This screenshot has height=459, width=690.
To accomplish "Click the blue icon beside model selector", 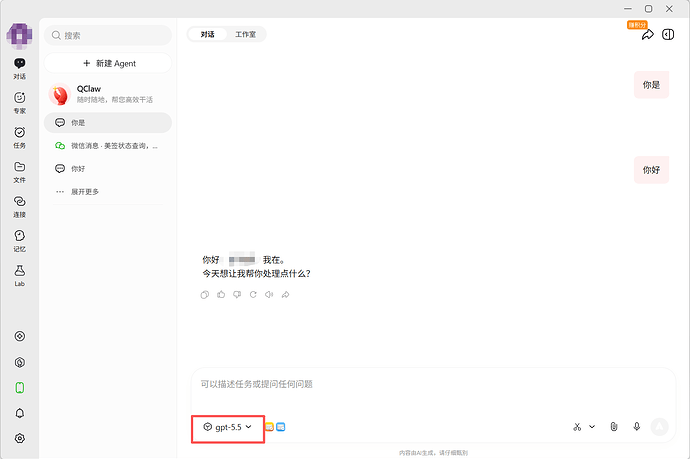I will pyautogui.click(x=280, y=427).
